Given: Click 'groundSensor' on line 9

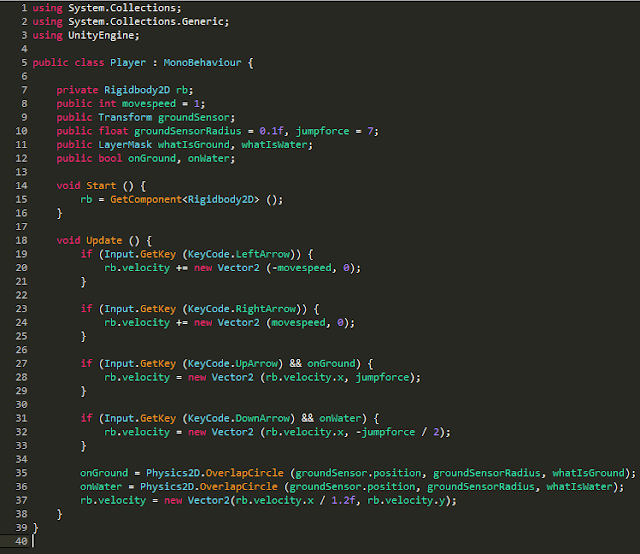Looking at the screenshot, I should pyautogui.click(x=194, y=118).
